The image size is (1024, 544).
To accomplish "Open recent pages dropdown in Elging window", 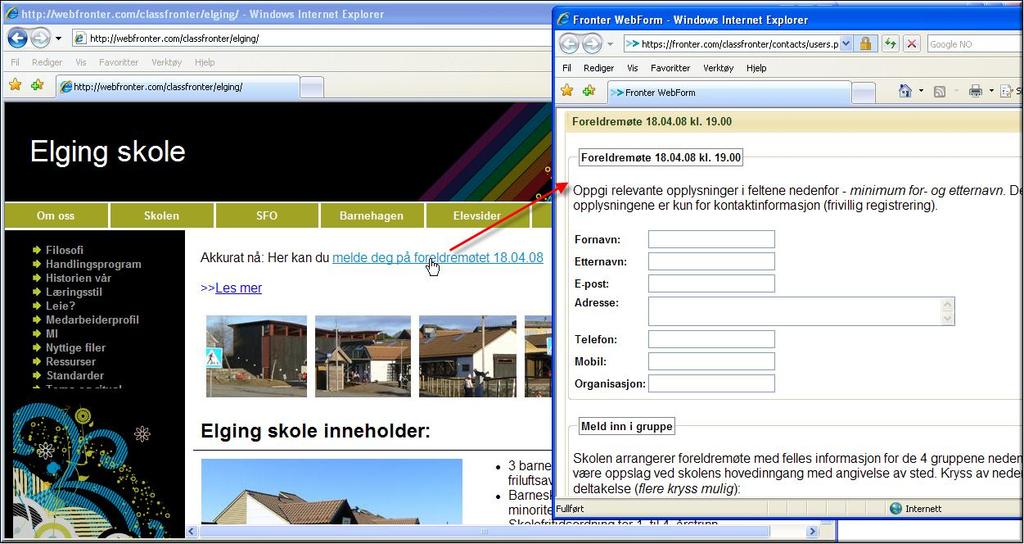I will (58, 39).
